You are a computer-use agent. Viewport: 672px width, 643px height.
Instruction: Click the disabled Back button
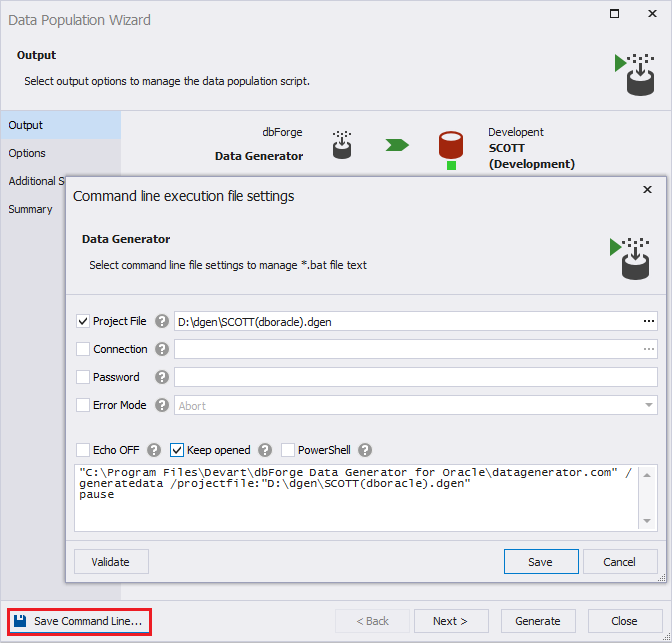[x=372, y=621]
